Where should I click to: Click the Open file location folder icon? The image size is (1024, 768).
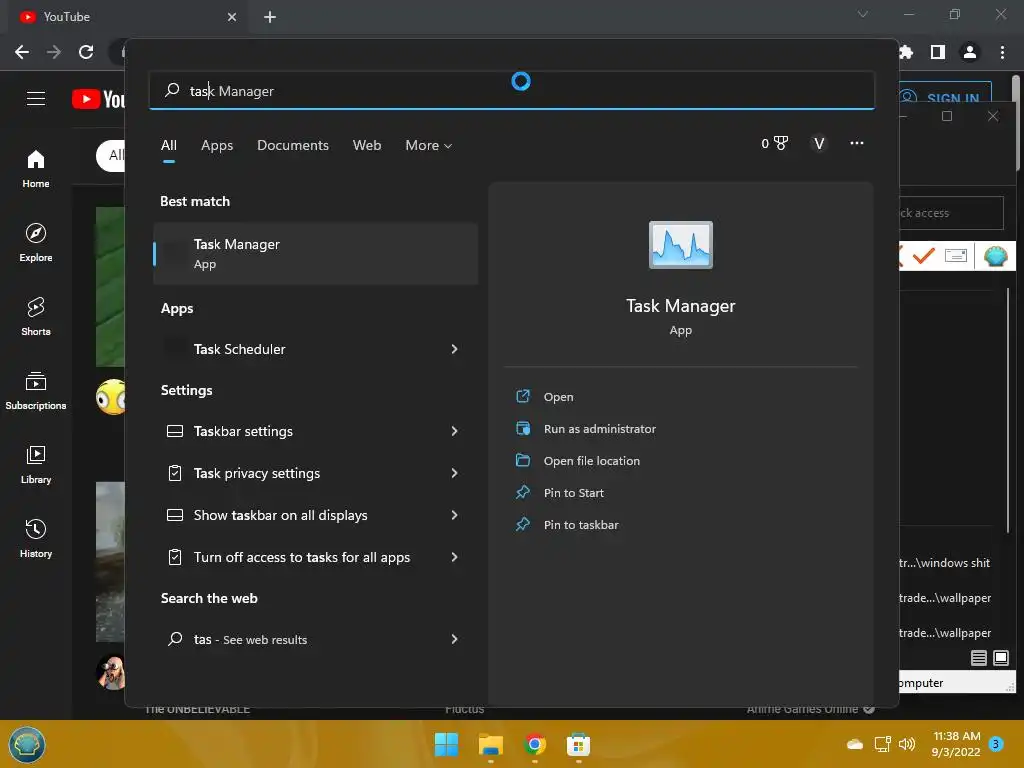[x=522, y=460]
